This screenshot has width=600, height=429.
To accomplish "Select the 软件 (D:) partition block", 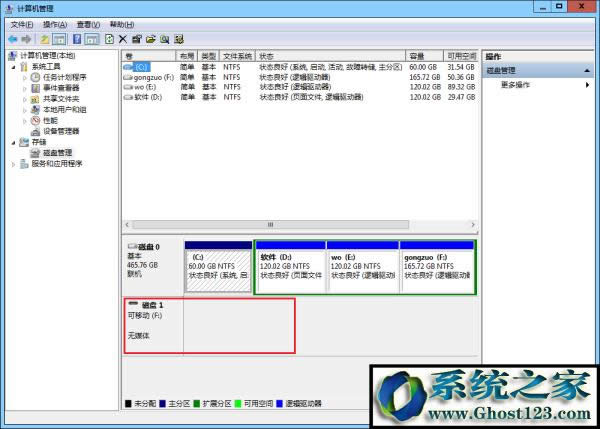I will click(x=290, y=265).
